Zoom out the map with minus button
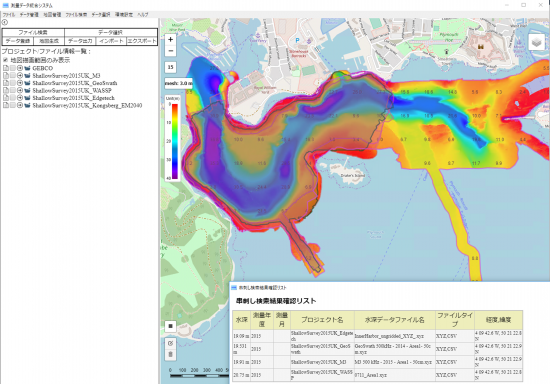Viewport: 550px width, 384px height. click(x=170, y=51)
